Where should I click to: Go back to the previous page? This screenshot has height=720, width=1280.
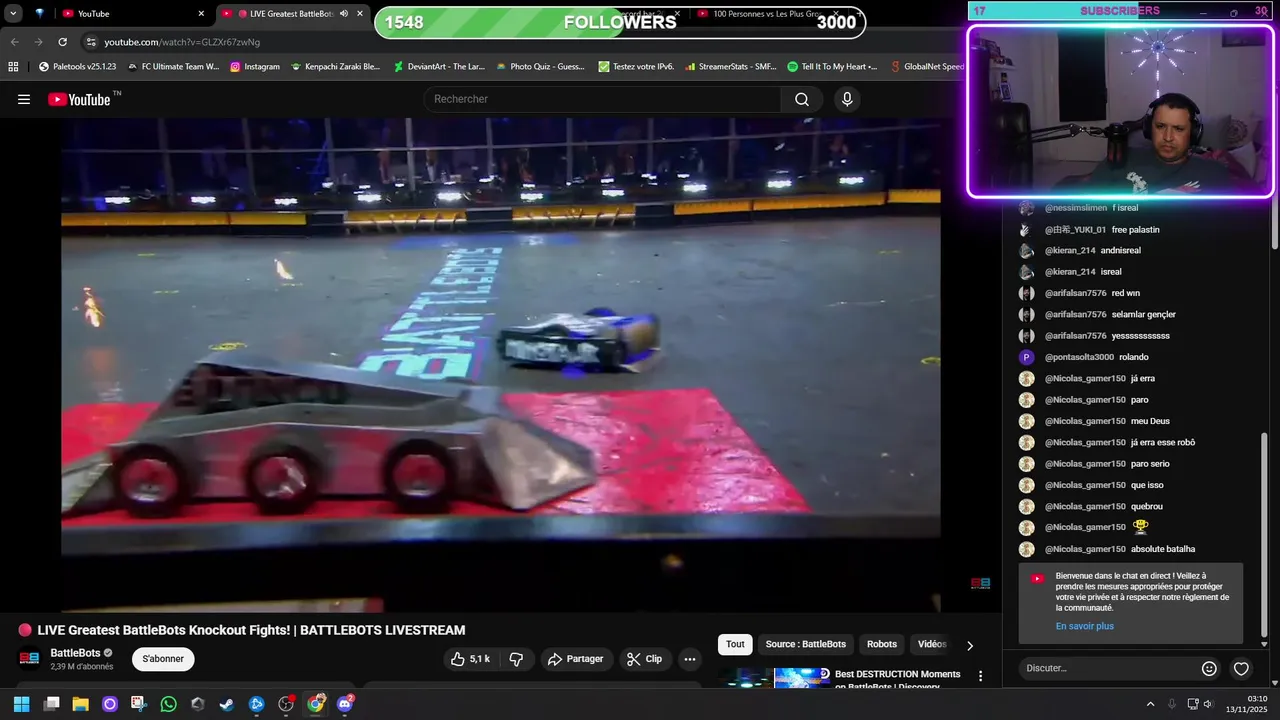coord(14,42)
